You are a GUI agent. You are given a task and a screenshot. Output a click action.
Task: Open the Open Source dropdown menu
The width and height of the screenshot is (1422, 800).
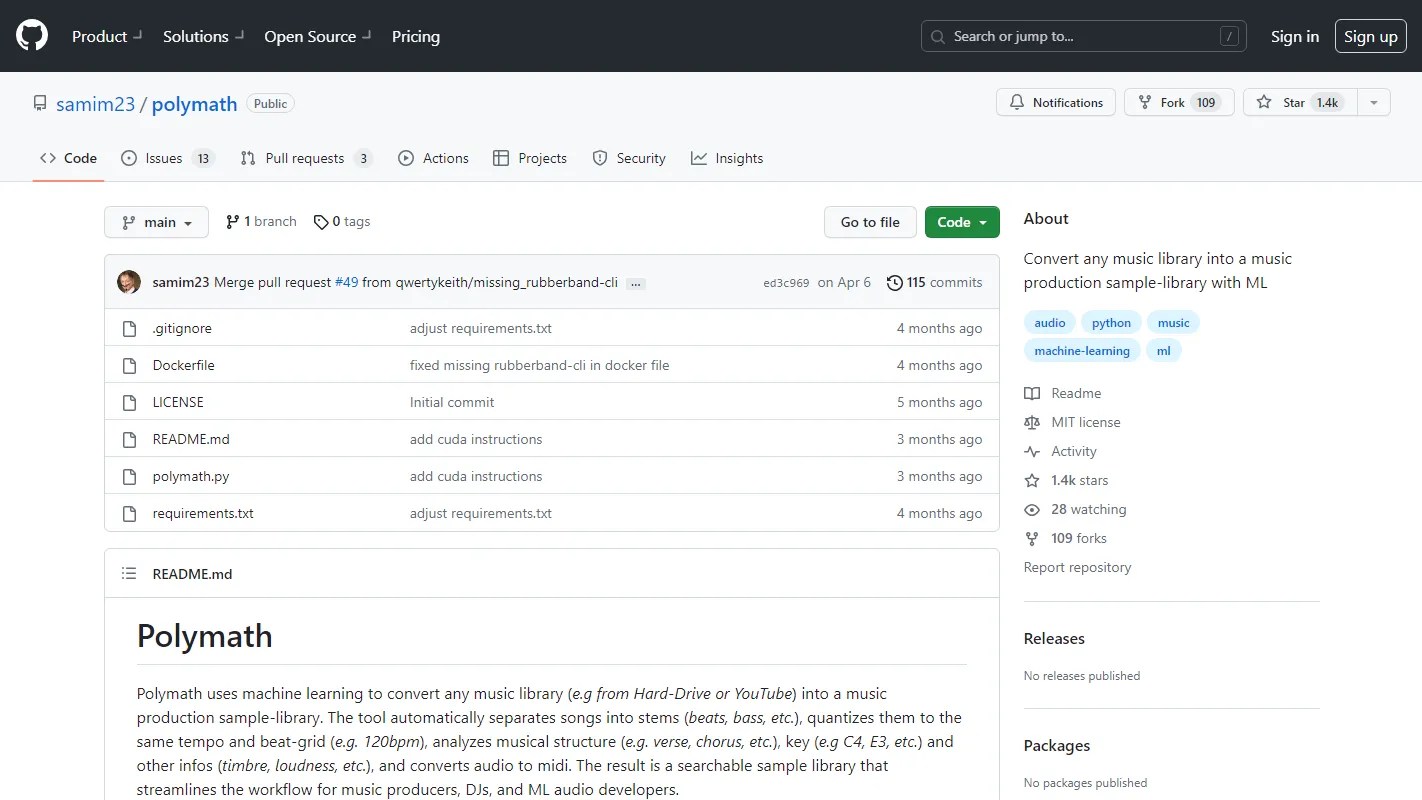[x=318, y=36]
